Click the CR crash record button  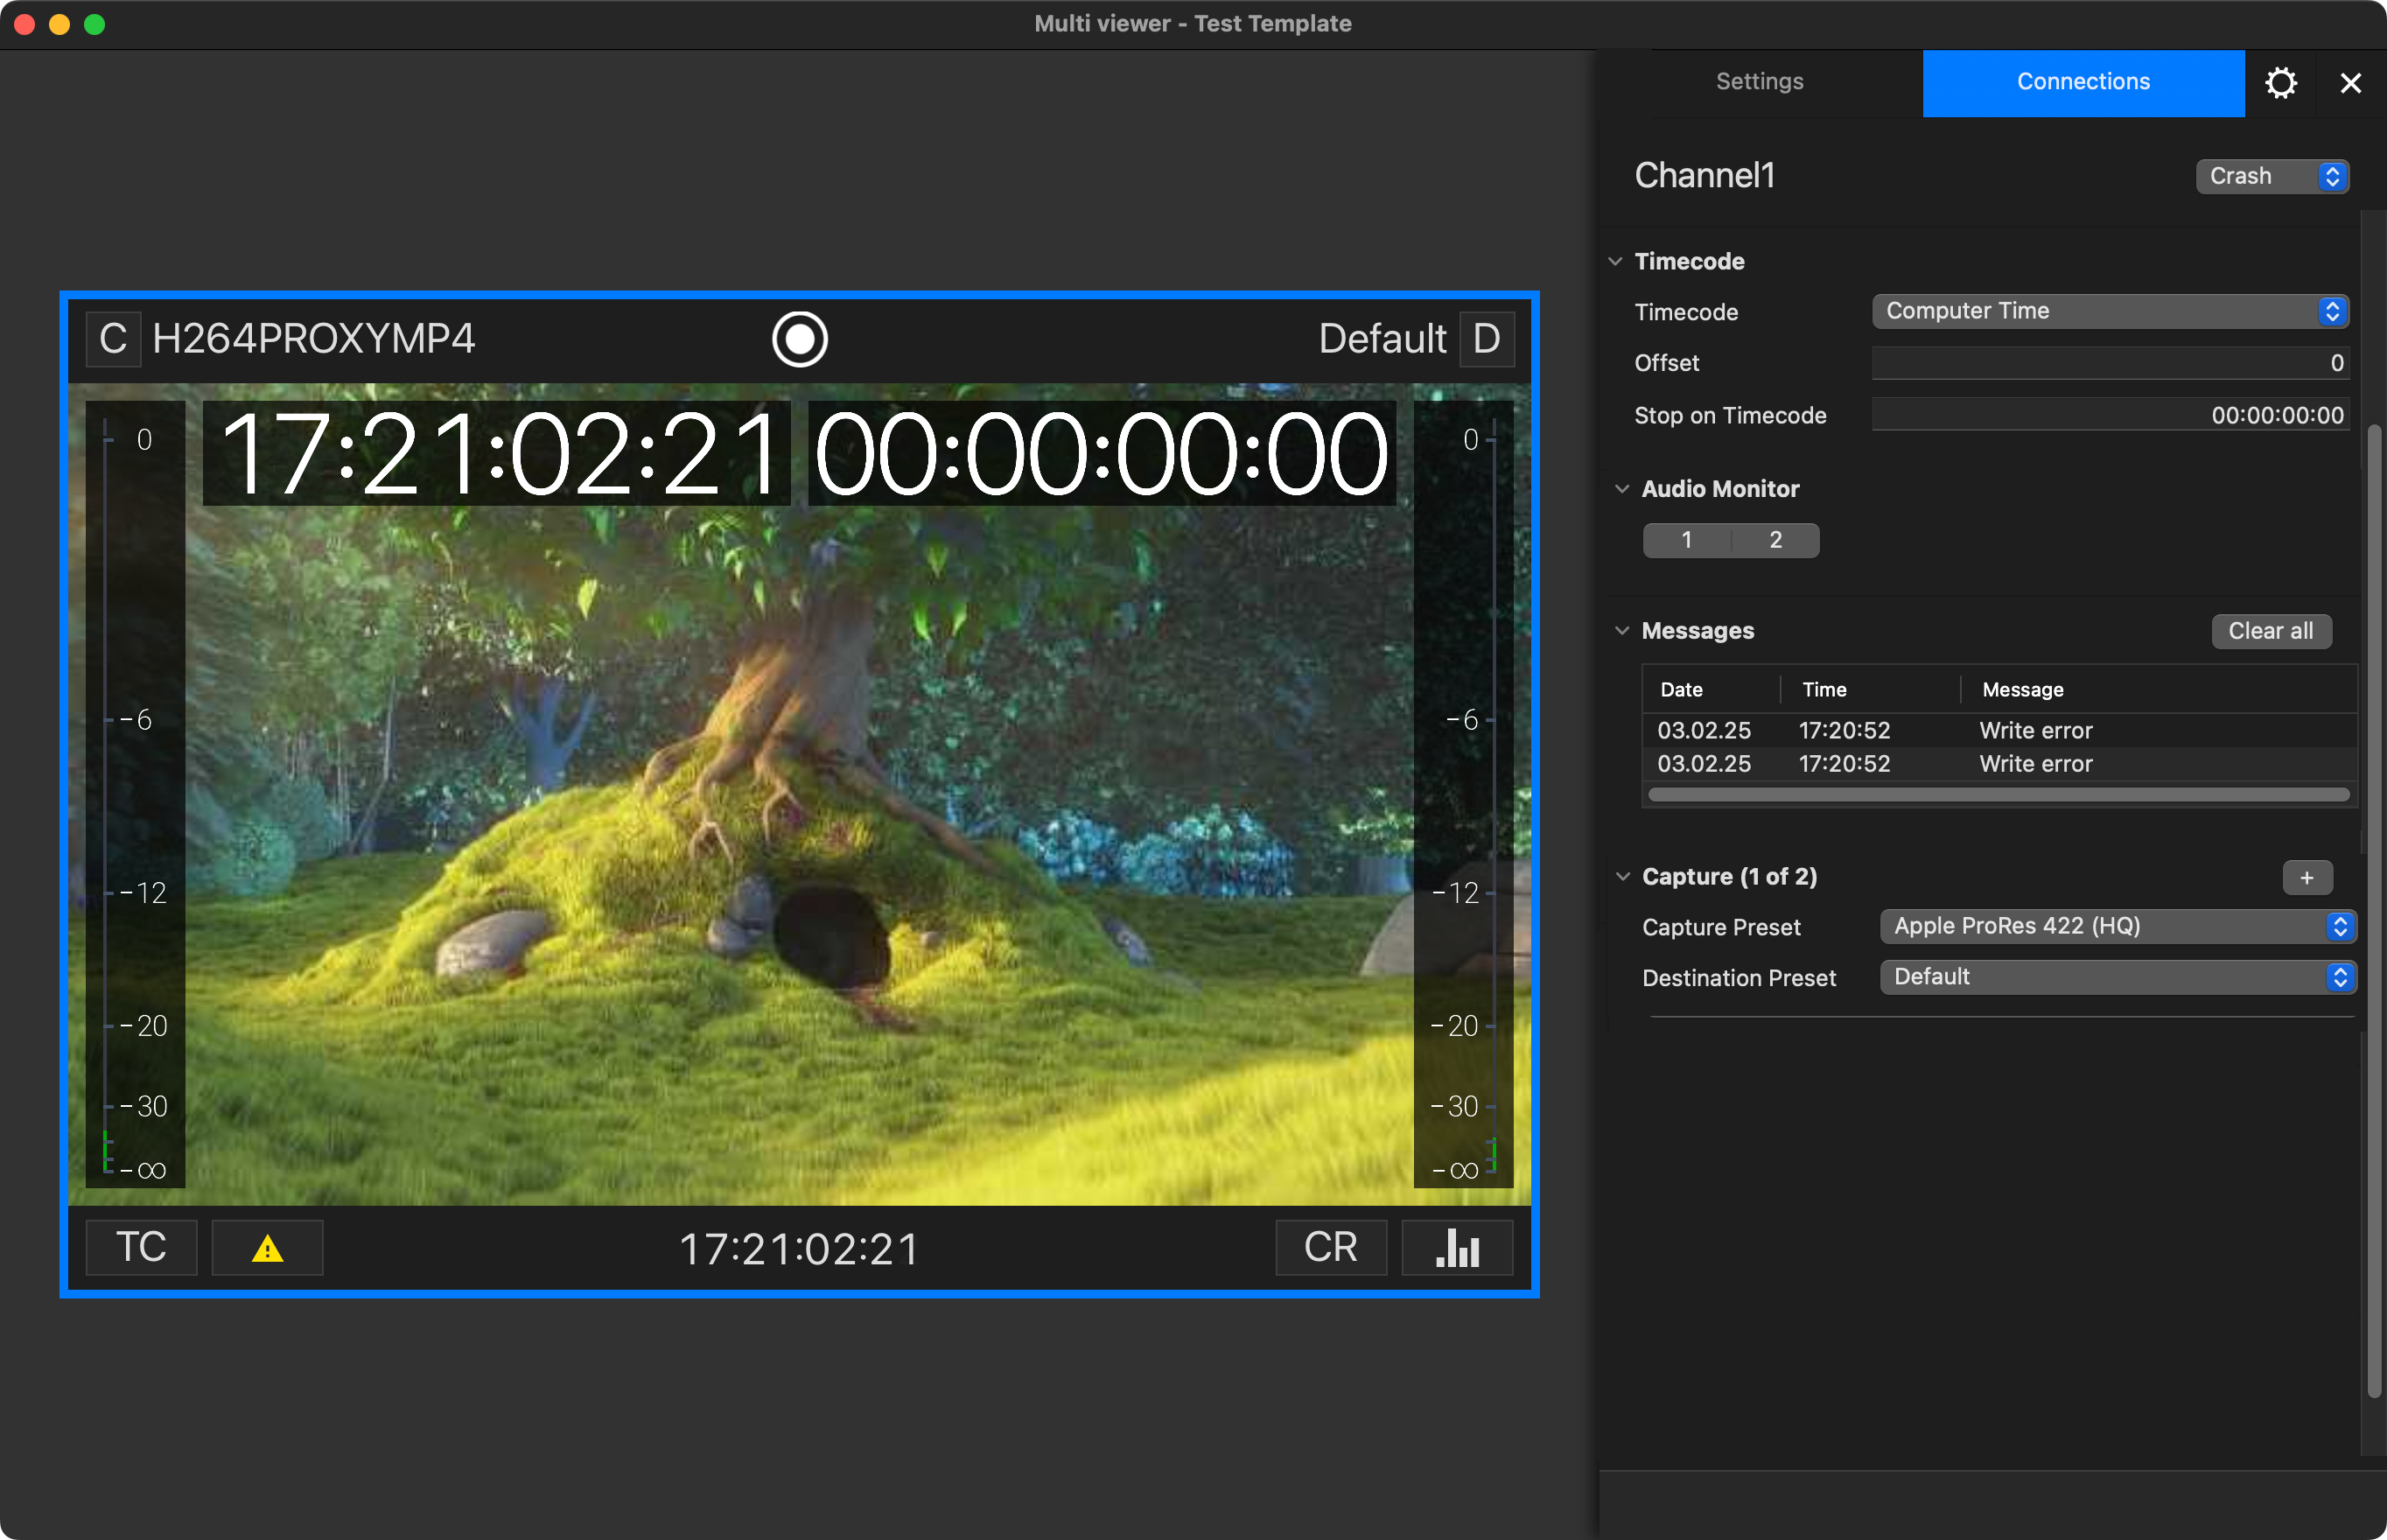(x=1331, y=1248)
